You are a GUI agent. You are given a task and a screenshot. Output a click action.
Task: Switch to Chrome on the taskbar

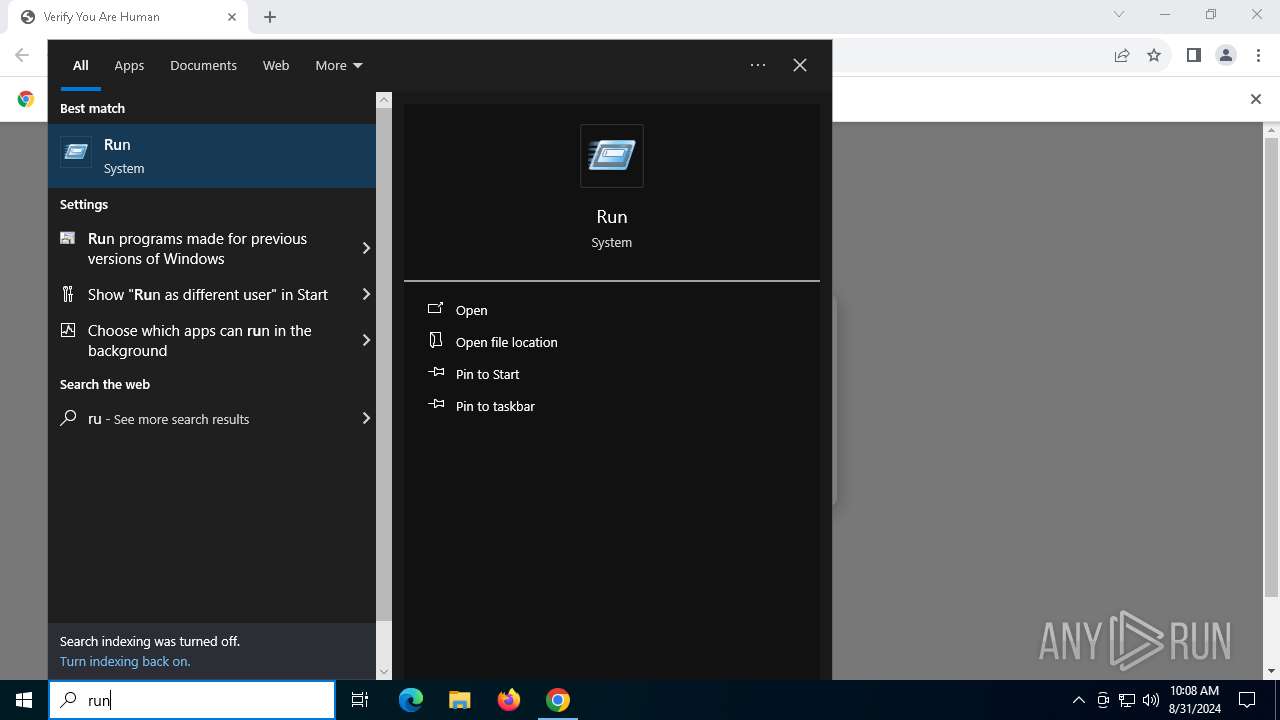[558, 700]
